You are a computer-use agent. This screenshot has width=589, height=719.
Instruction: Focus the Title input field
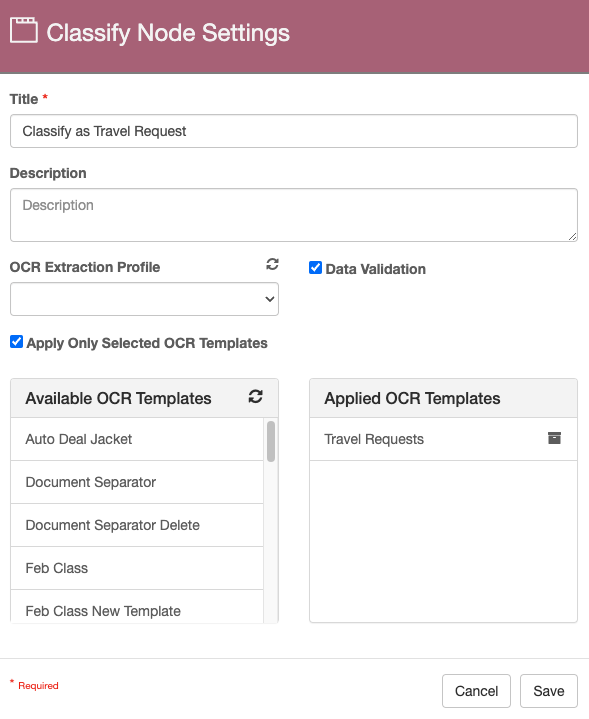click(294, 131)
